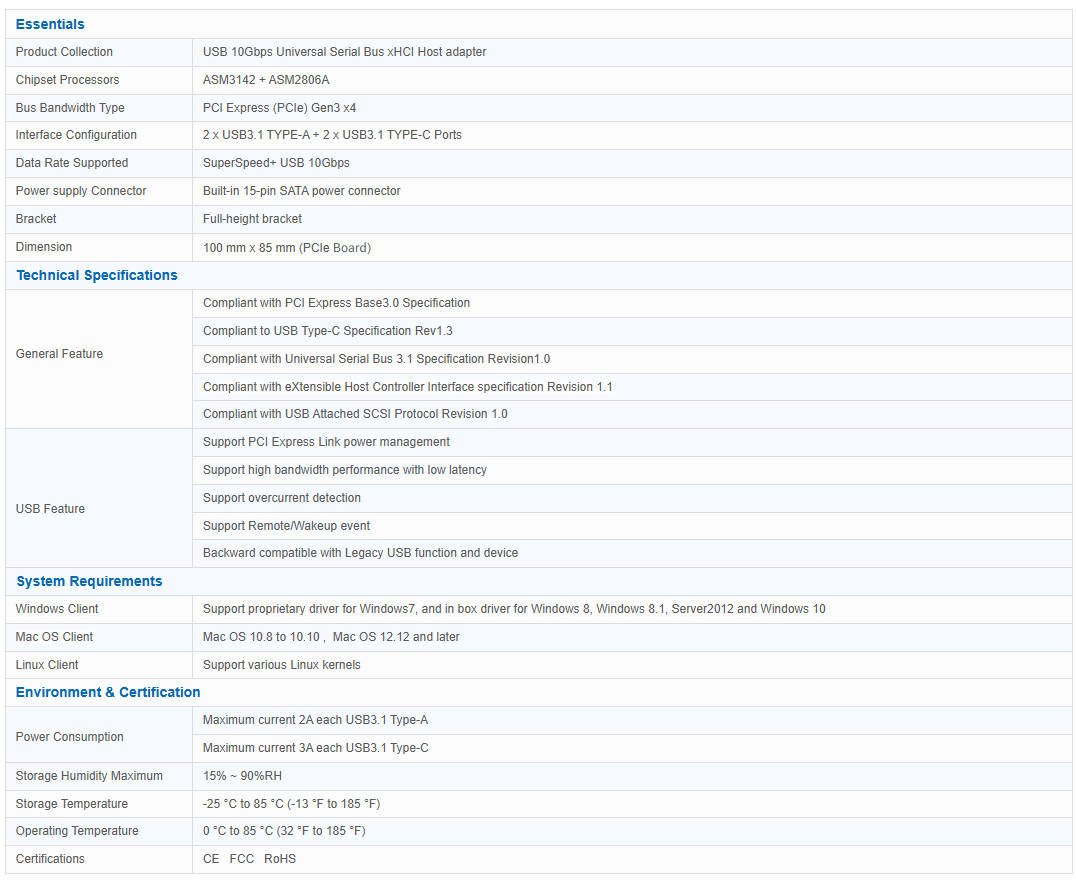This screenshot has width=1076, height=882.
Task: Click the Full-height bracket value
Action: click(x=252, y=219)
